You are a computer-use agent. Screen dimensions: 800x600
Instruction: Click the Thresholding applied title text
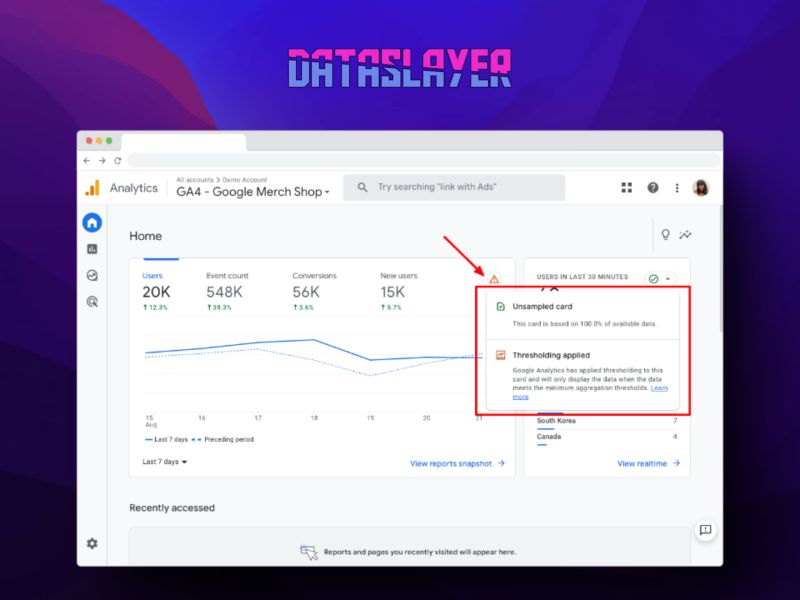[x=551, y=355]
